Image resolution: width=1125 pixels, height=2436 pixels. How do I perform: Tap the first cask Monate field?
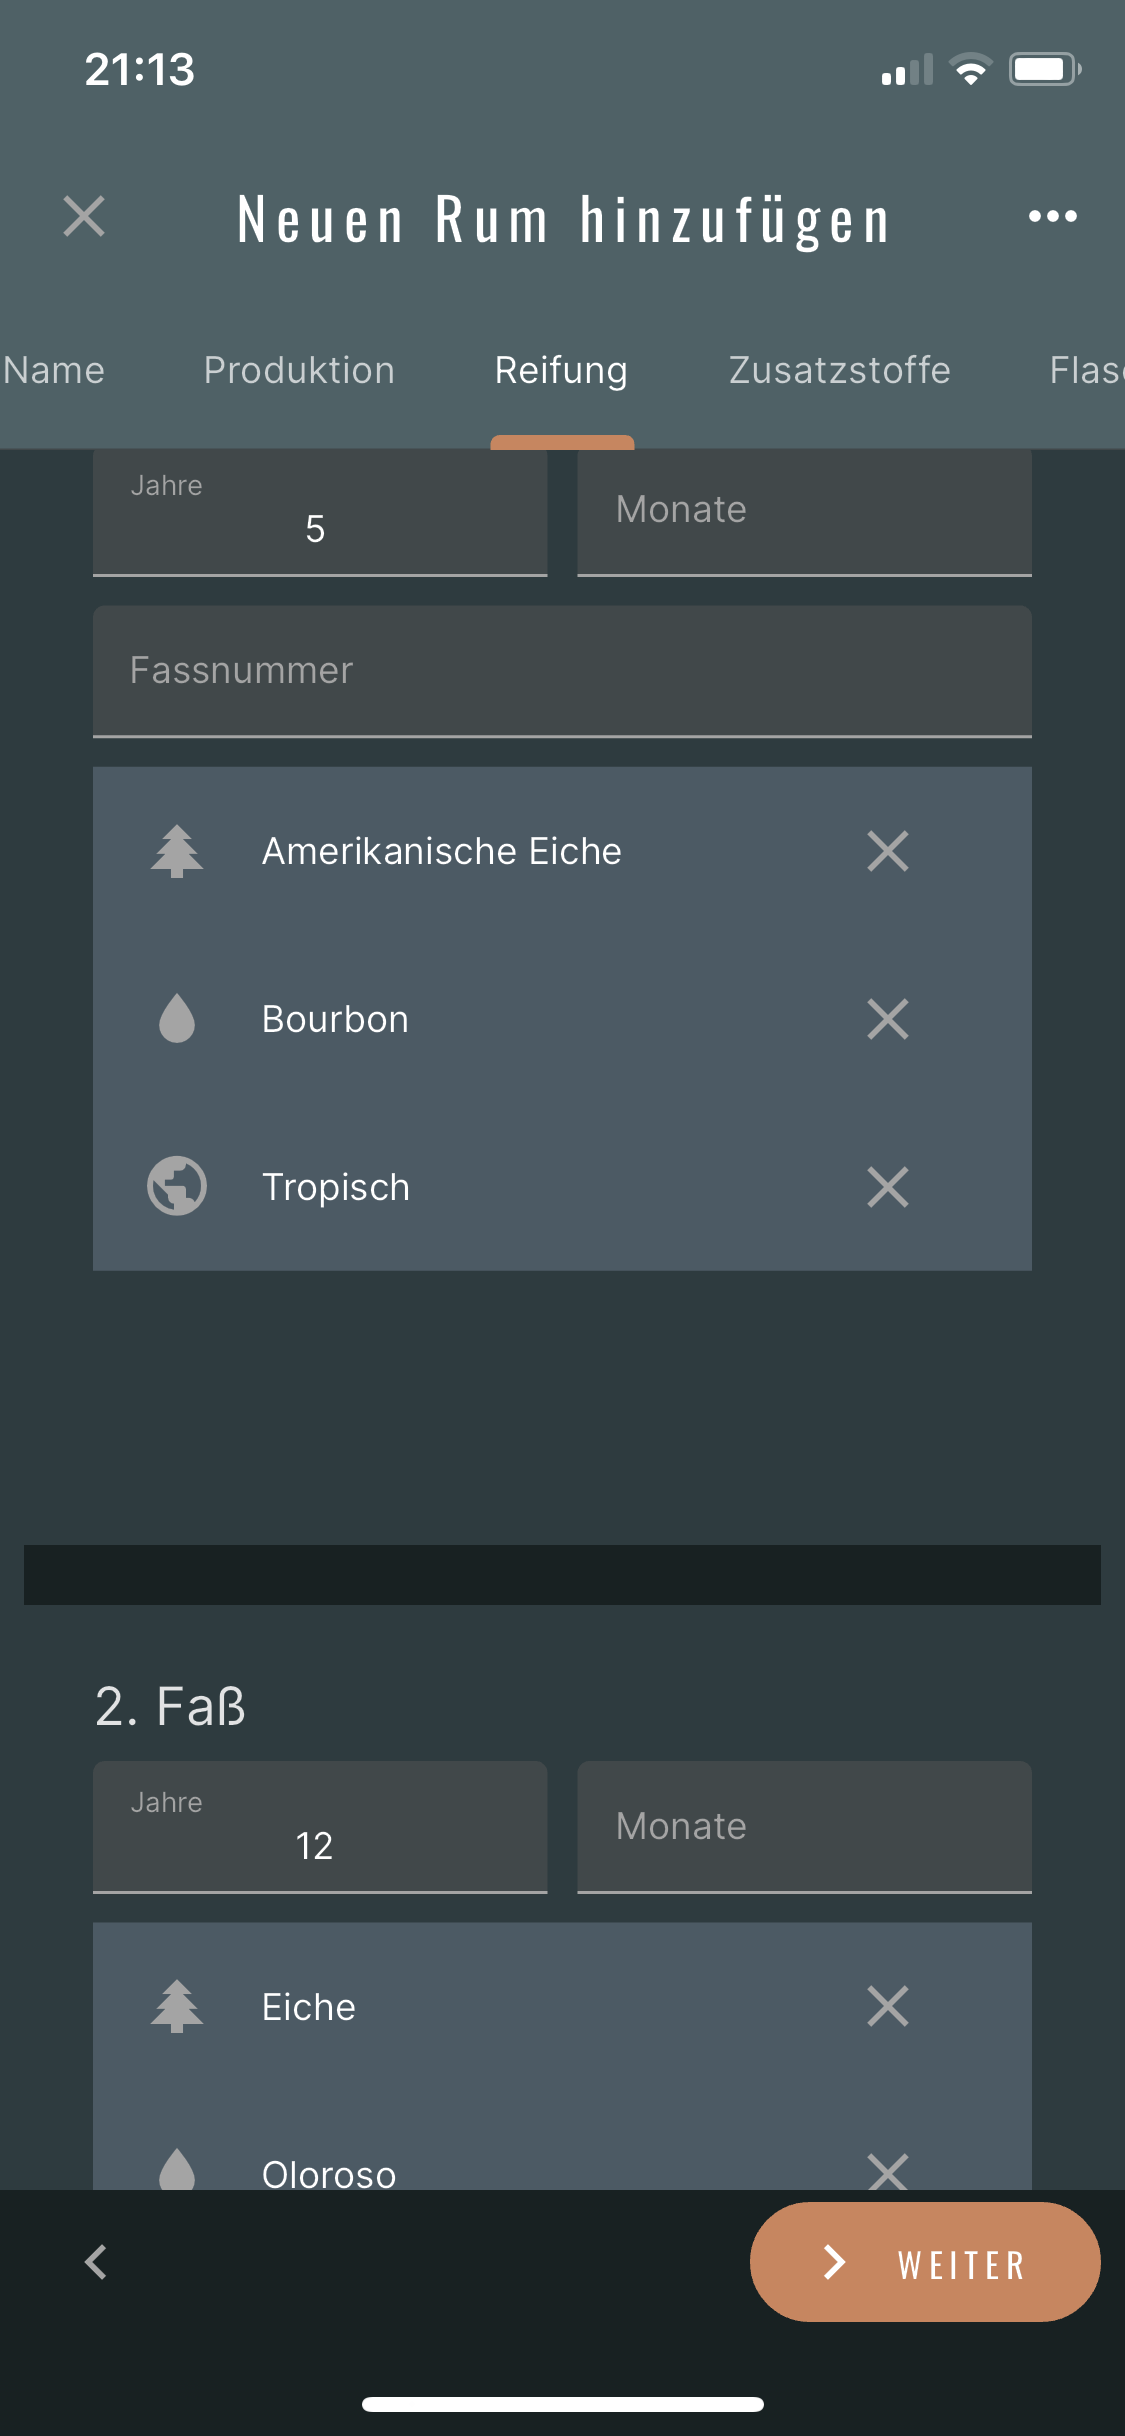(804, 512)
